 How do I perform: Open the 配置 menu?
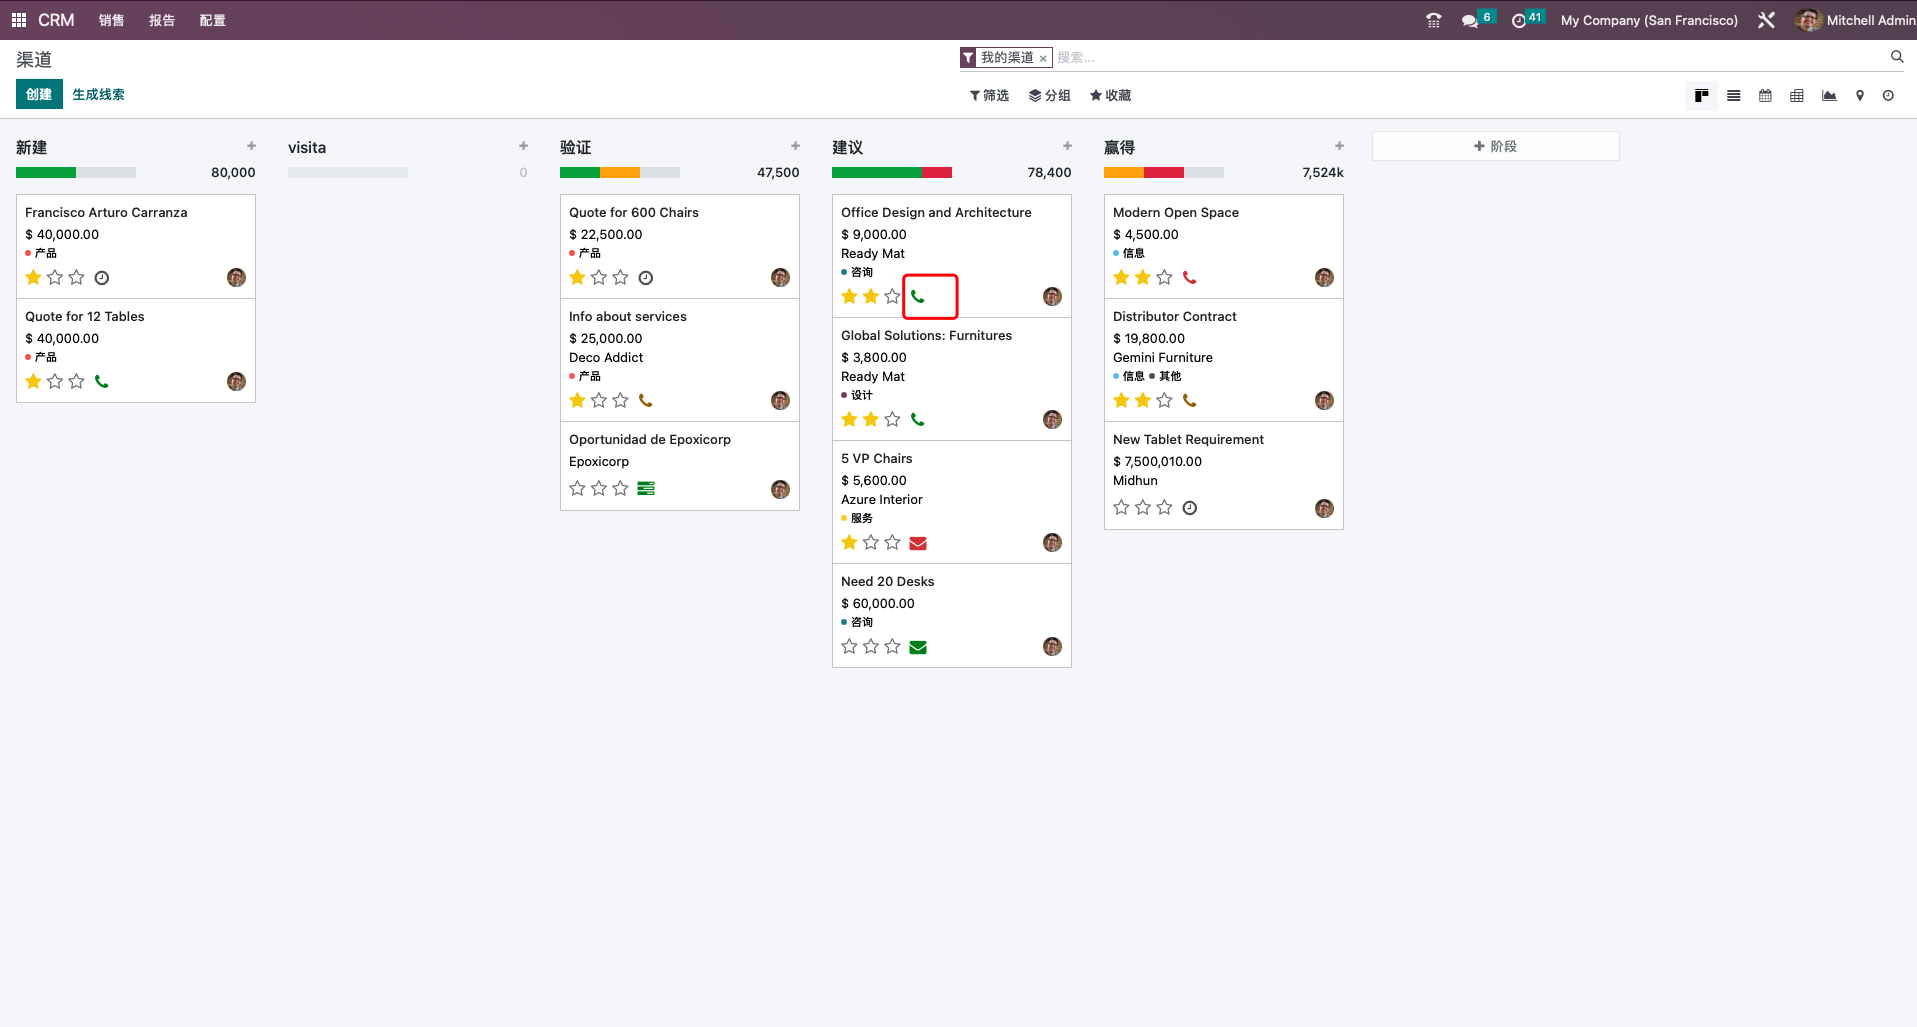(x=213, y=20)
